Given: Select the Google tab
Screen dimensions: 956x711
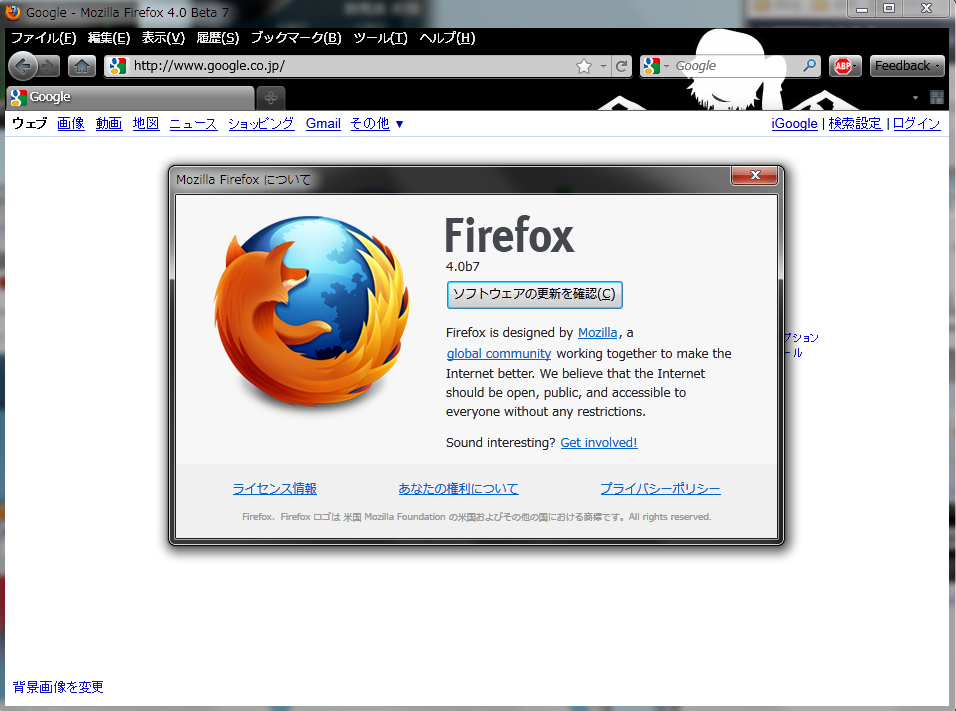Looking at the screenshot, I should pos(130,98).
